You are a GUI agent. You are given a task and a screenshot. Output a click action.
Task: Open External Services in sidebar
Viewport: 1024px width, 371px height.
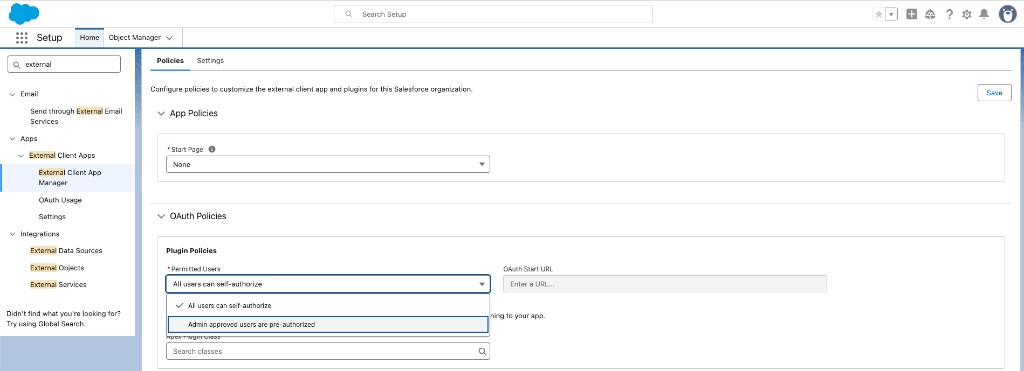(58, 284)
